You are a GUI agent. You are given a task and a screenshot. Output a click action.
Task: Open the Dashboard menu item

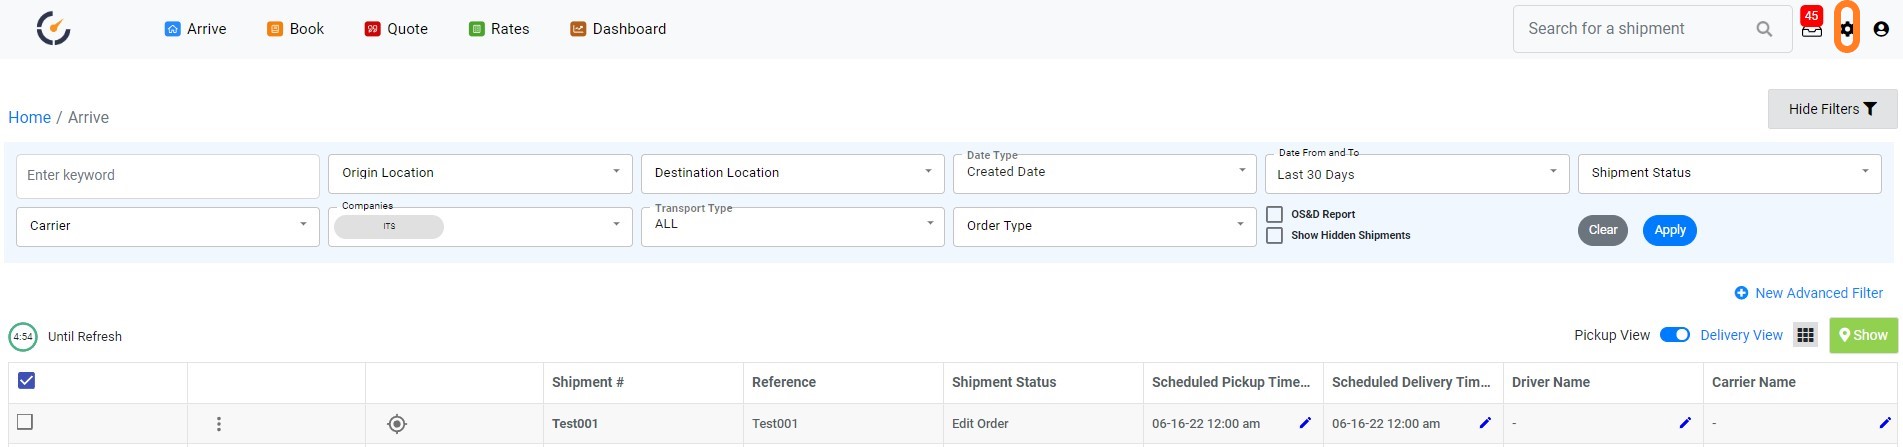click(618, 29)
